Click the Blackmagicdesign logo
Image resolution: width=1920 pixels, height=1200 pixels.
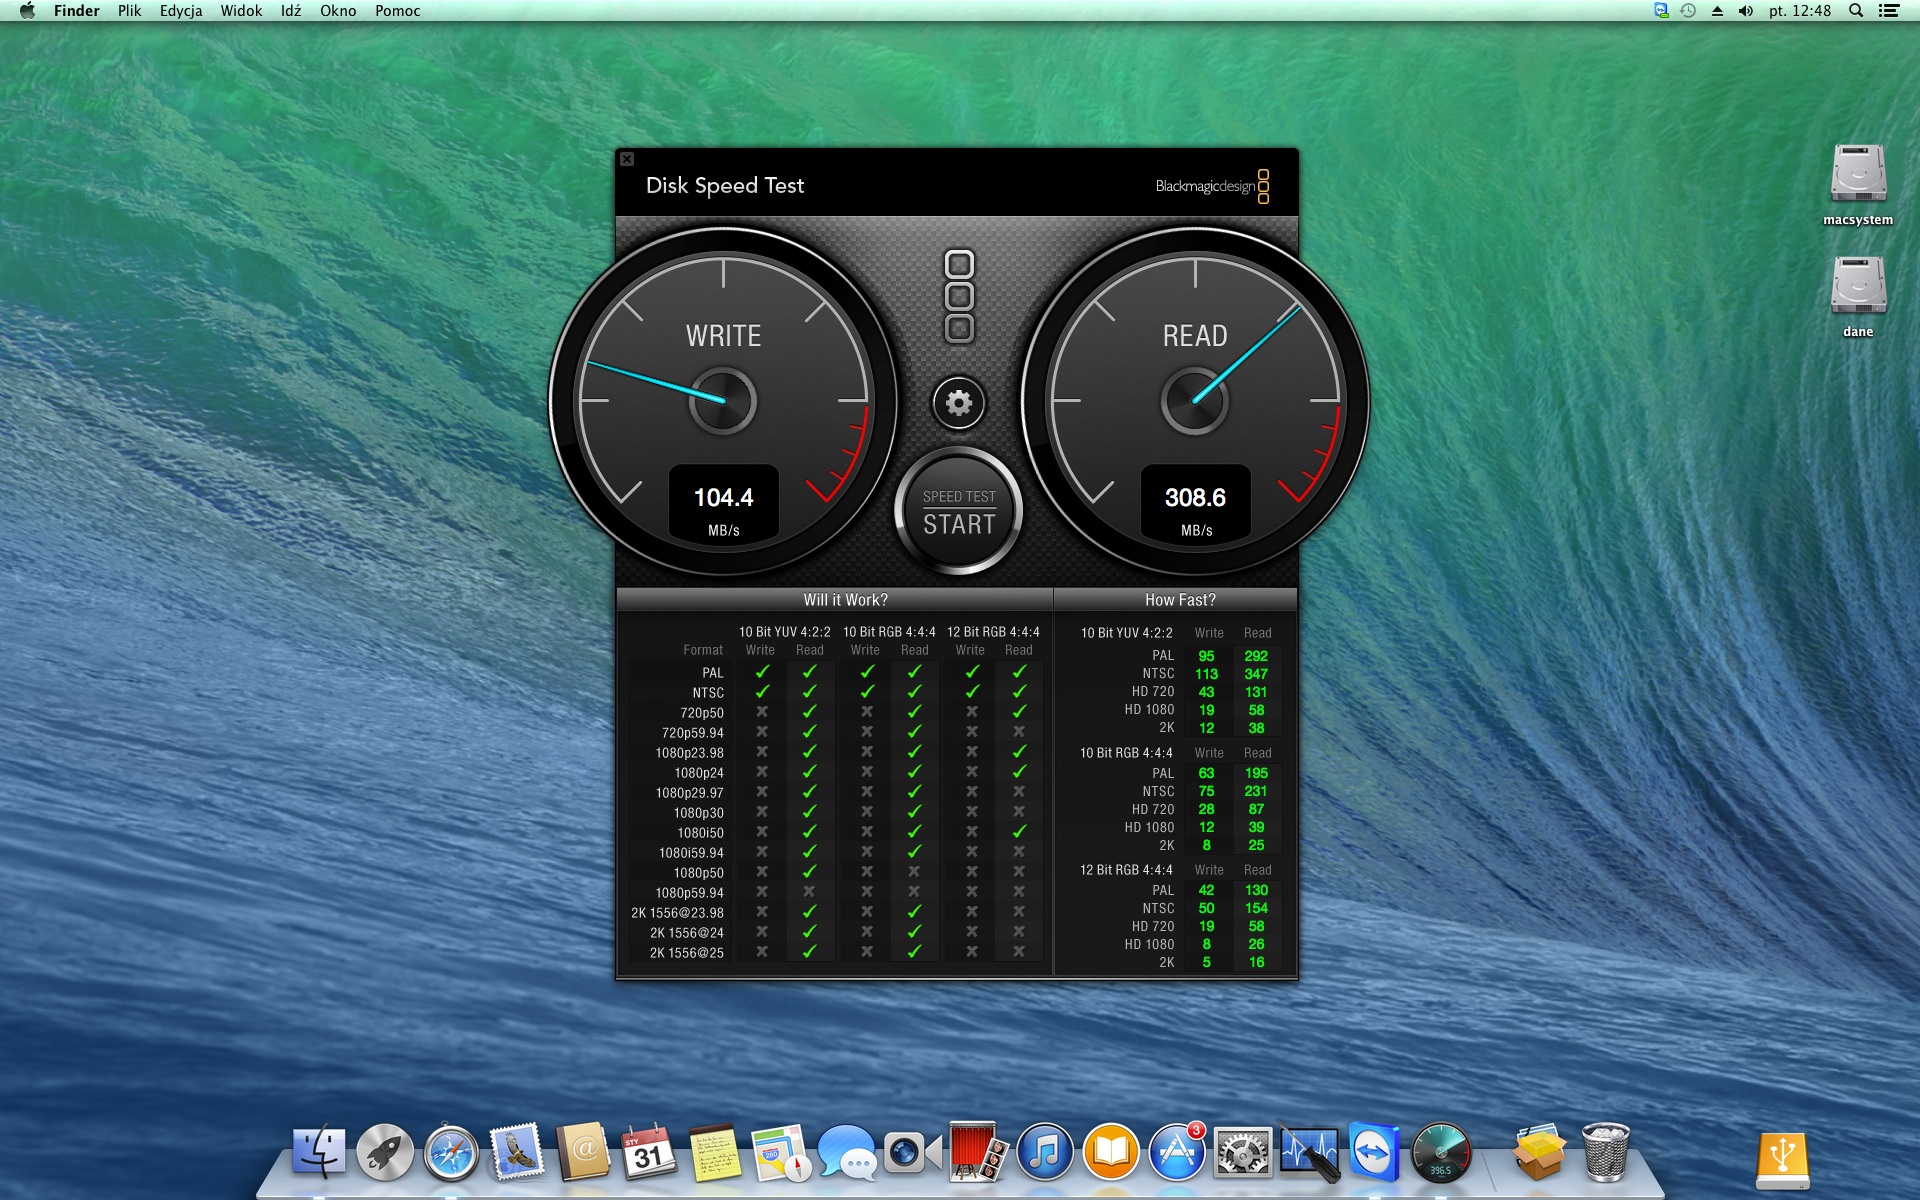pyautogui.click(x=1212, y=186)
